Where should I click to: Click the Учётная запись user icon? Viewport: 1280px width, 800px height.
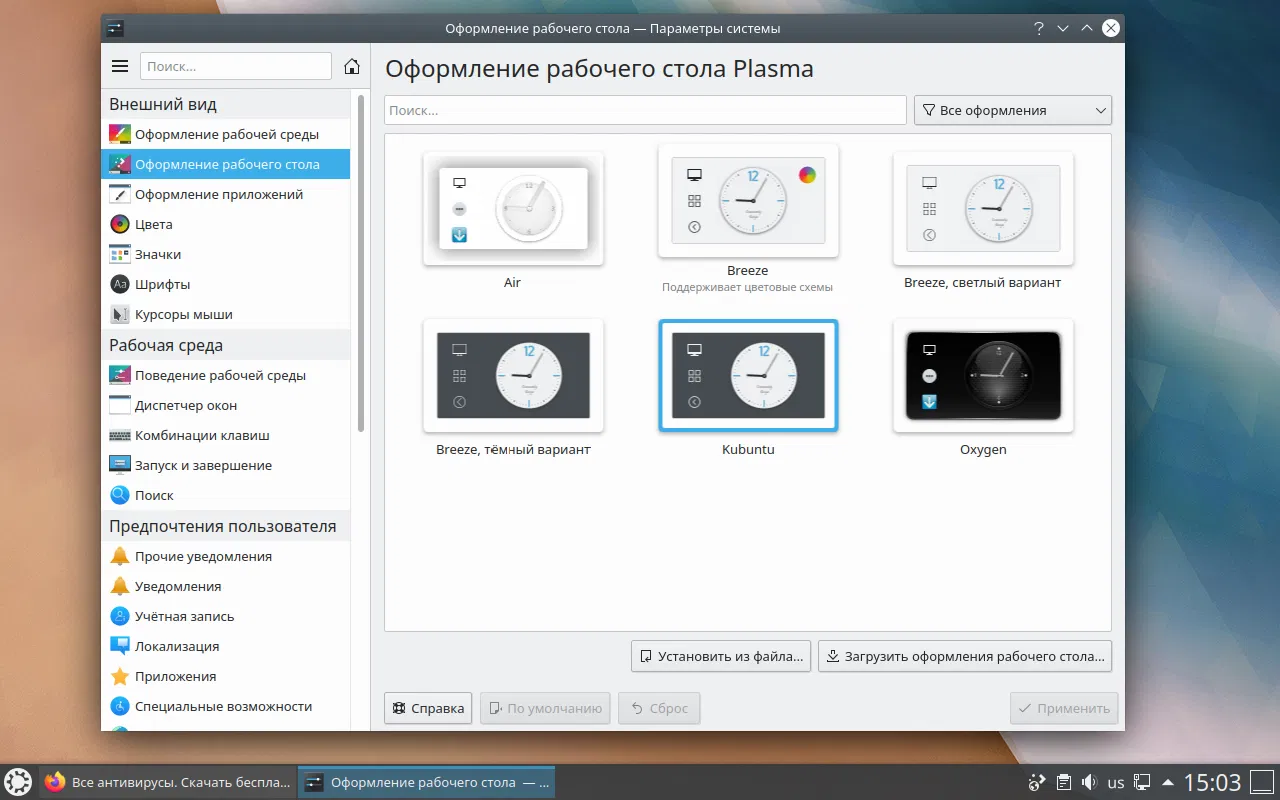(120, 616)
